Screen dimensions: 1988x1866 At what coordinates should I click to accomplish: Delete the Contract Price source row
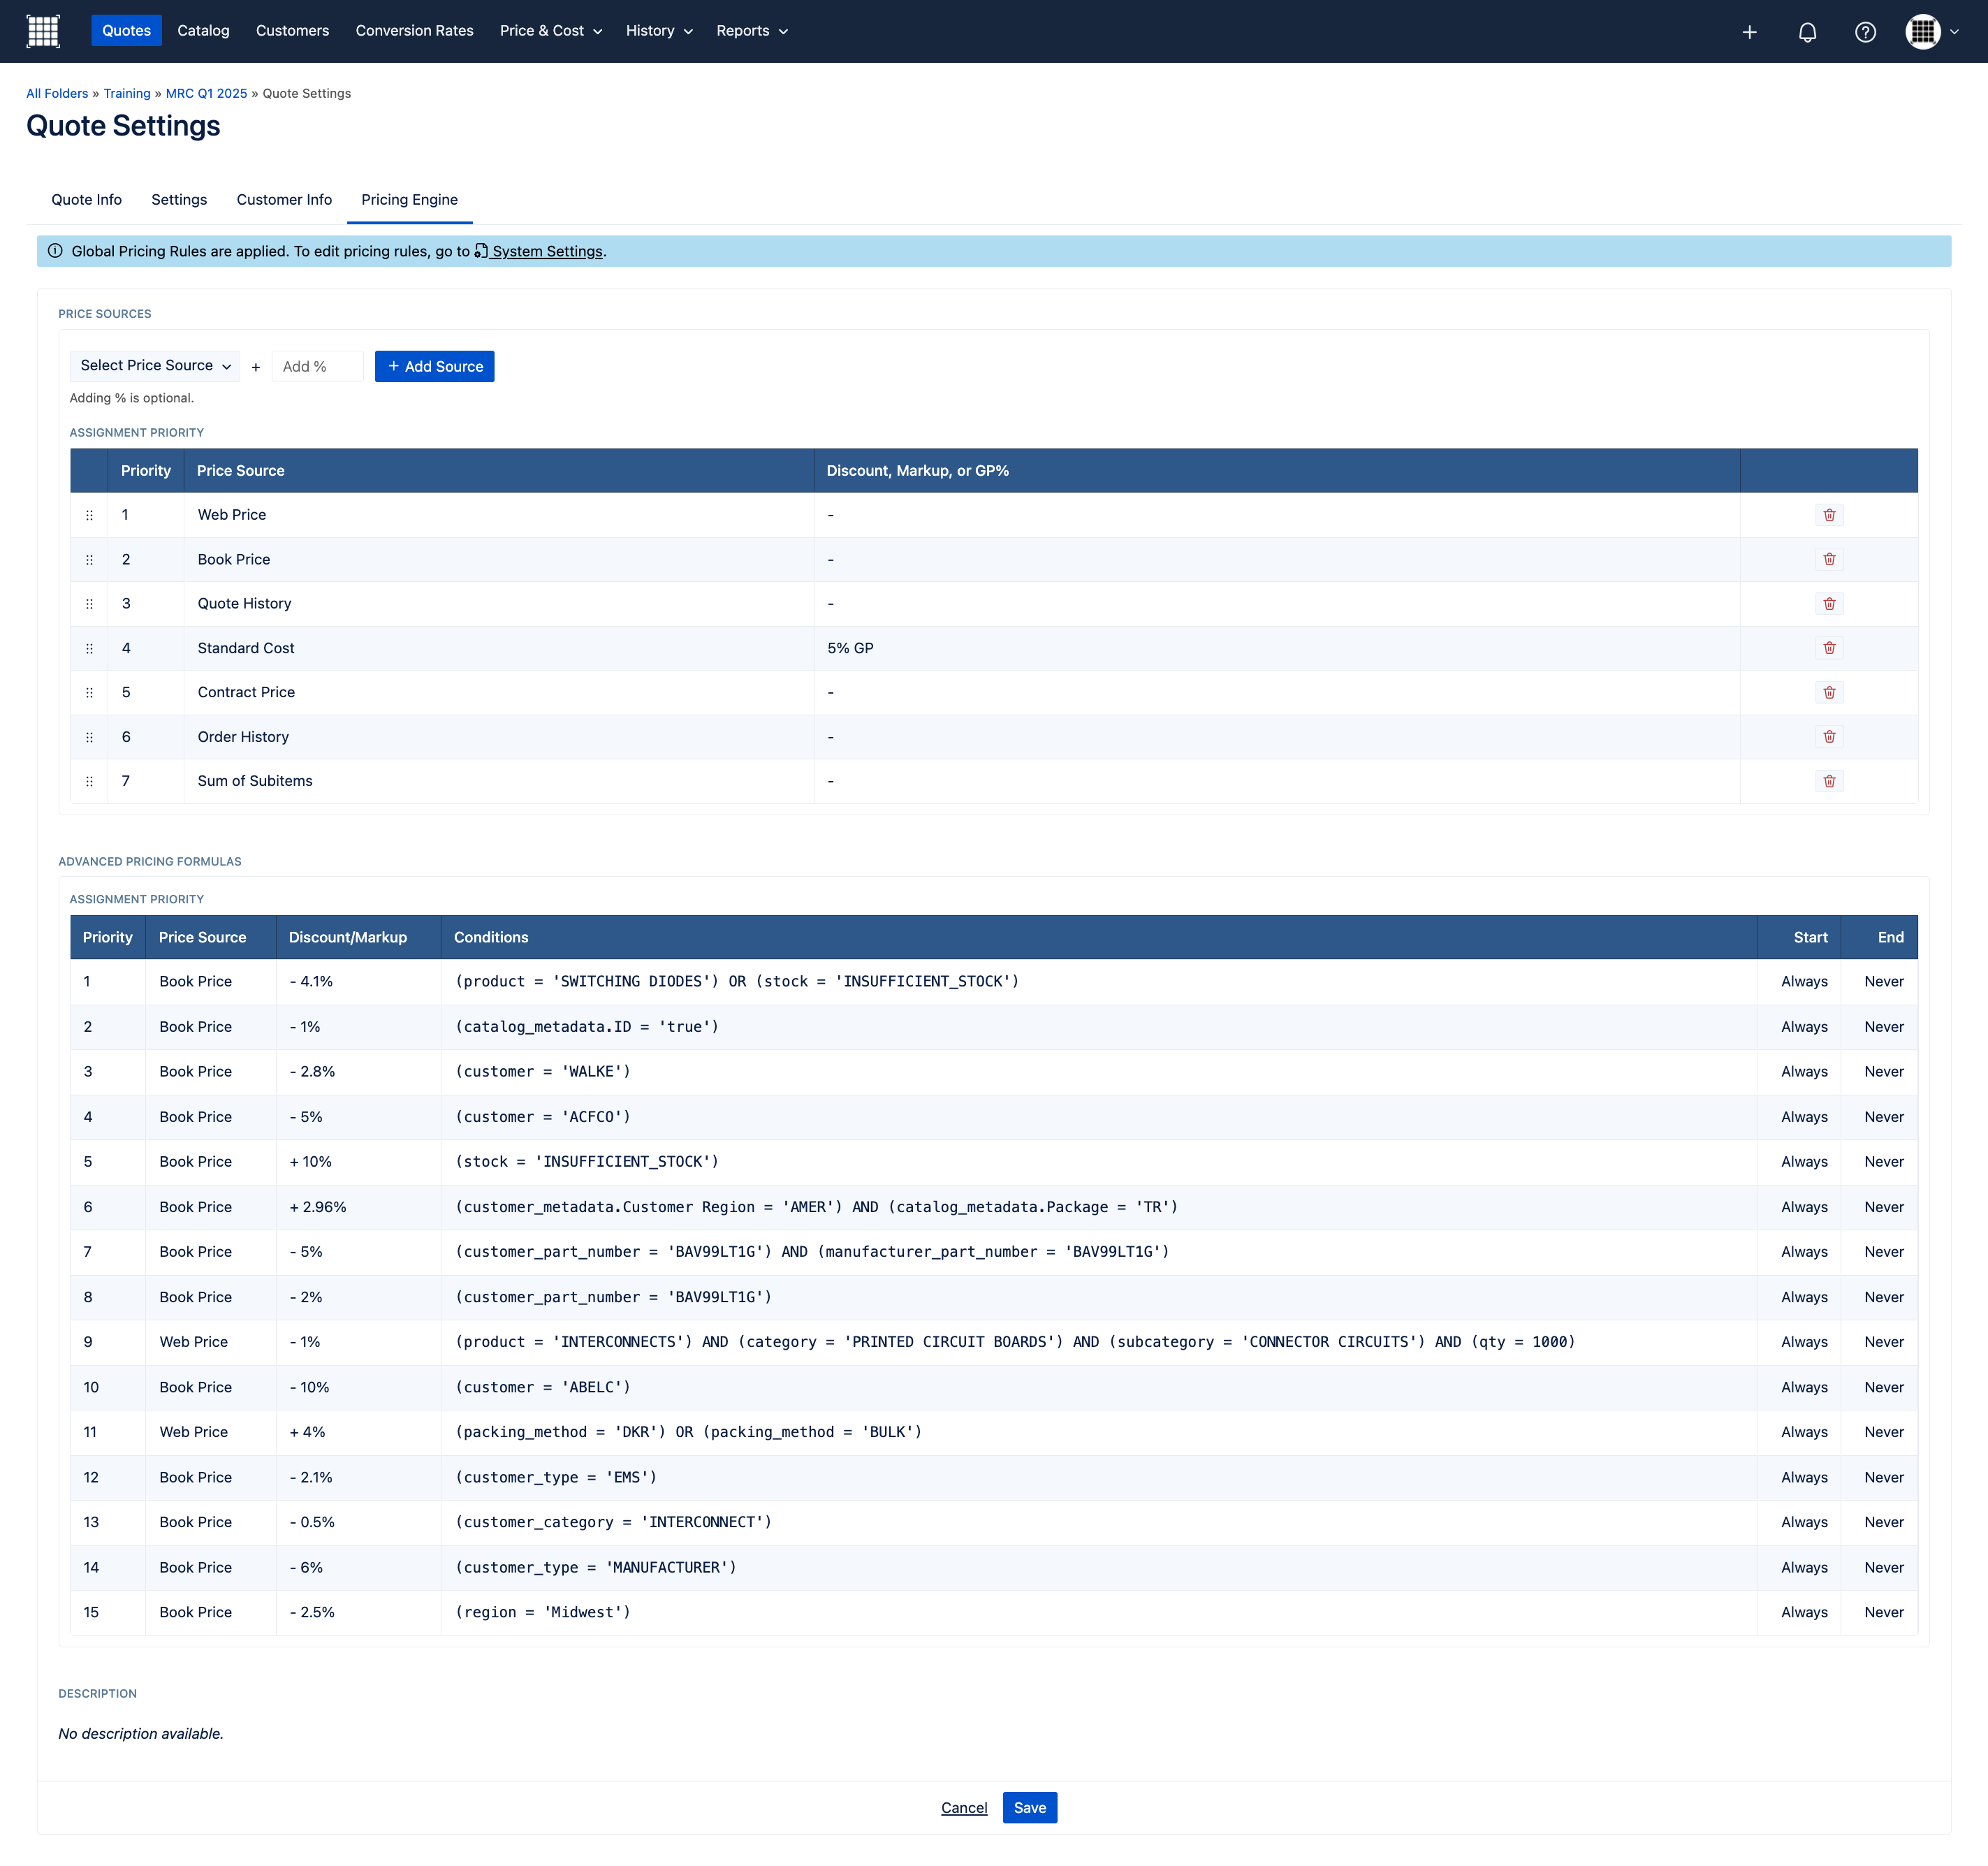pyautogui.click(x=1829, y=692)
